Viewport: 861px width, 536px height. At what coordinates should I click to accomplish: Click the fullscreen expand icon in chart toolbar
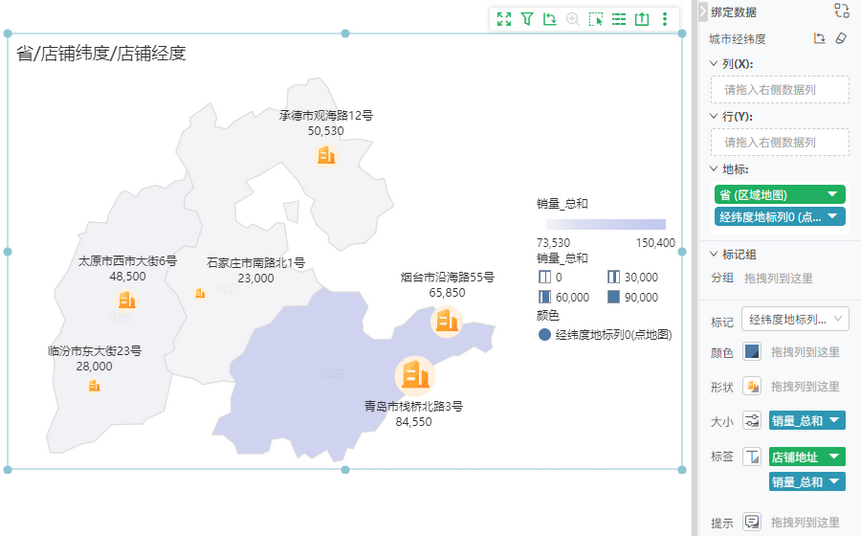pyautogui.click(x=504, y=19)
